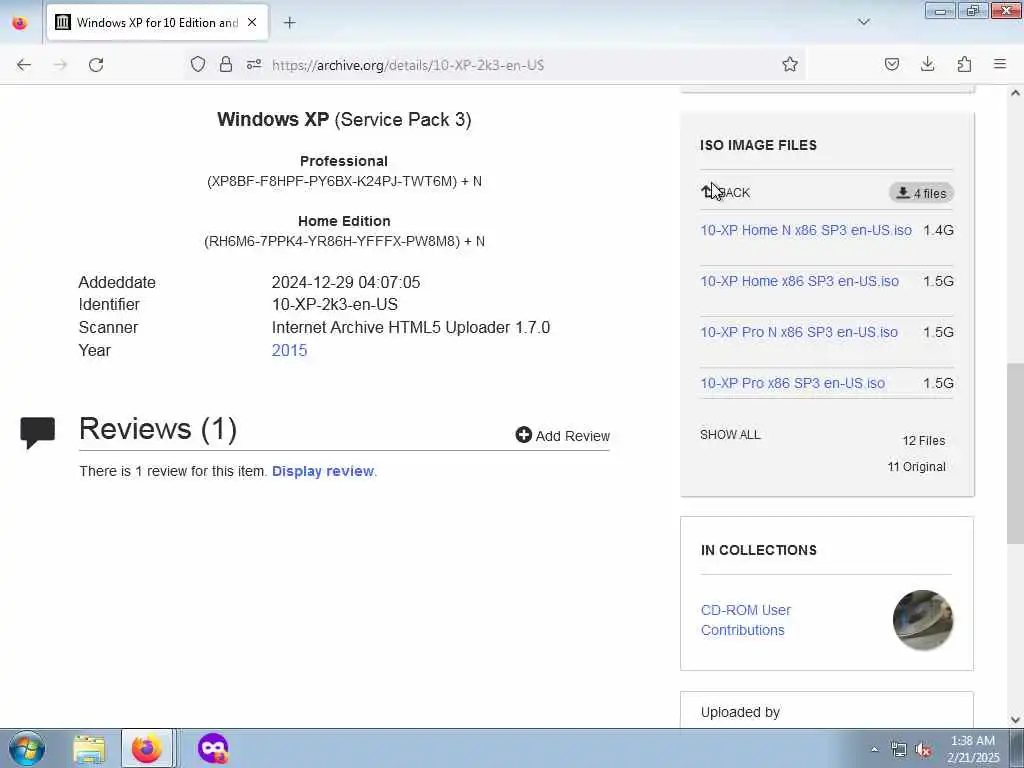Click the Home Edition product key text
Image resolution: width=1024 pixels, height=768 pixels.
pyautogui.click(x=344, y=241)
